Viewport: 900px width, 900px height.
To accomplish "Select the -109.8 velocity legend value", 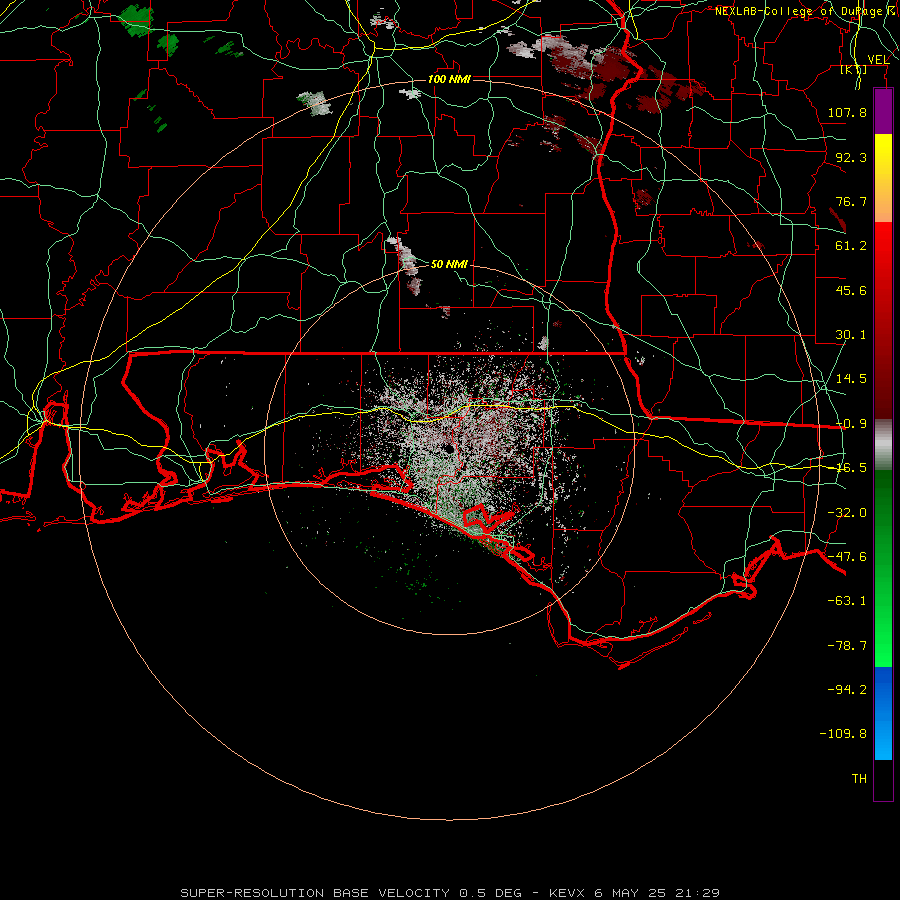I will click(x=843, y=734).
